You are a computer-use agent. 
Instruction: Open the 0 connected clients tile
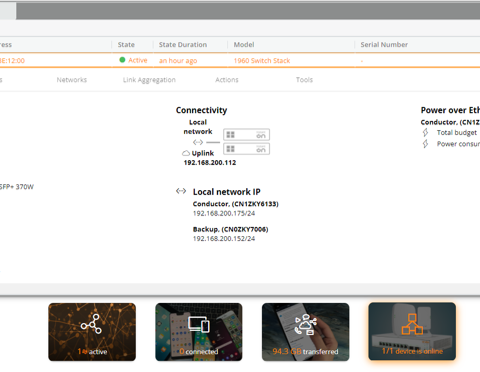[199, 332]
